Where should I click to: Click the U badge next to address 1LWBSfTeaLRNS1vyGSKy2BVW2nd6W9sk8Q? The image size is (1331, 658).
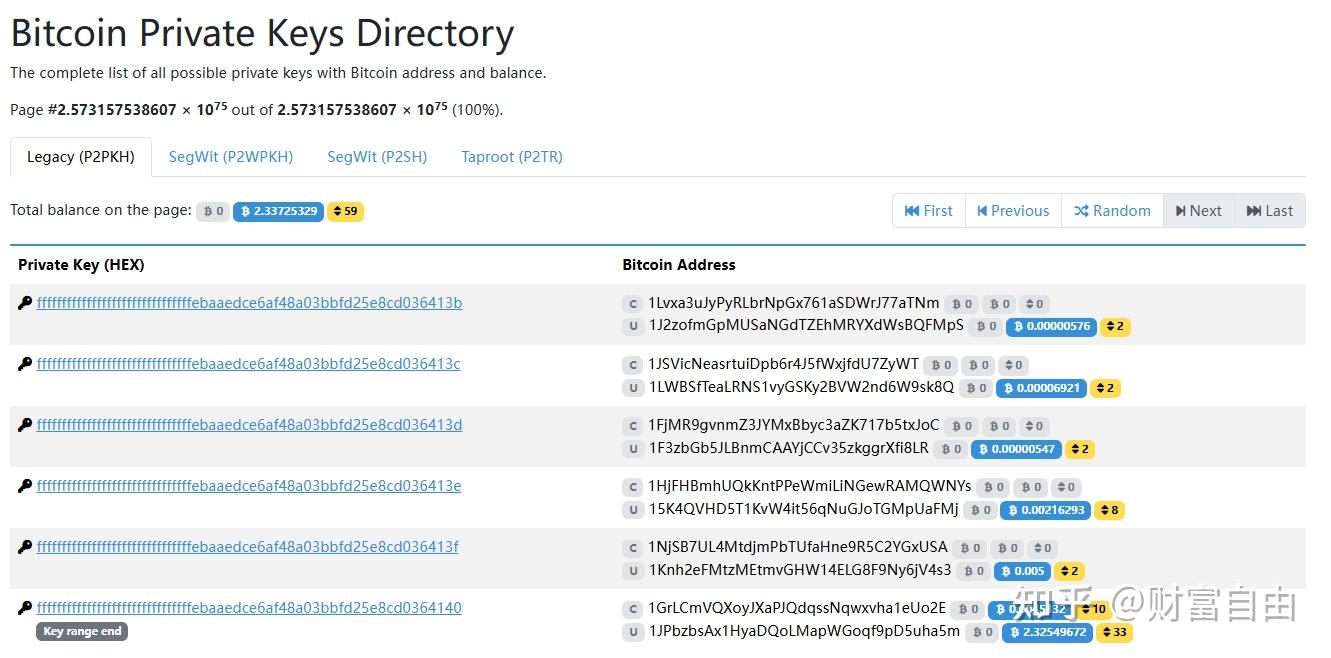pyautogui.click(x=632, y=388)
